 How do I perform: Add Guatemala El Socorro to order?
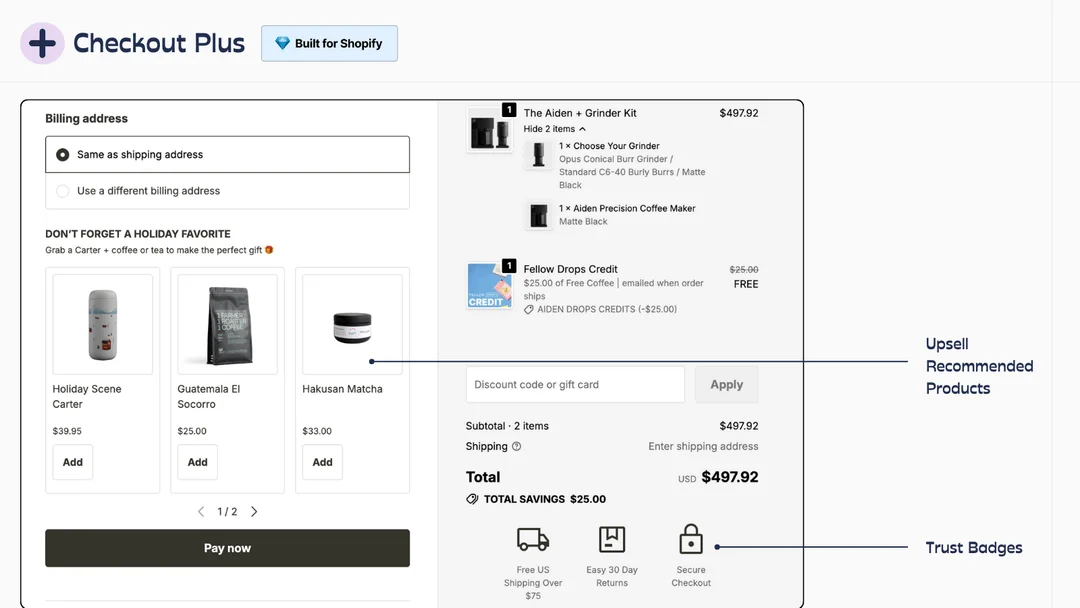coord(198,462)
